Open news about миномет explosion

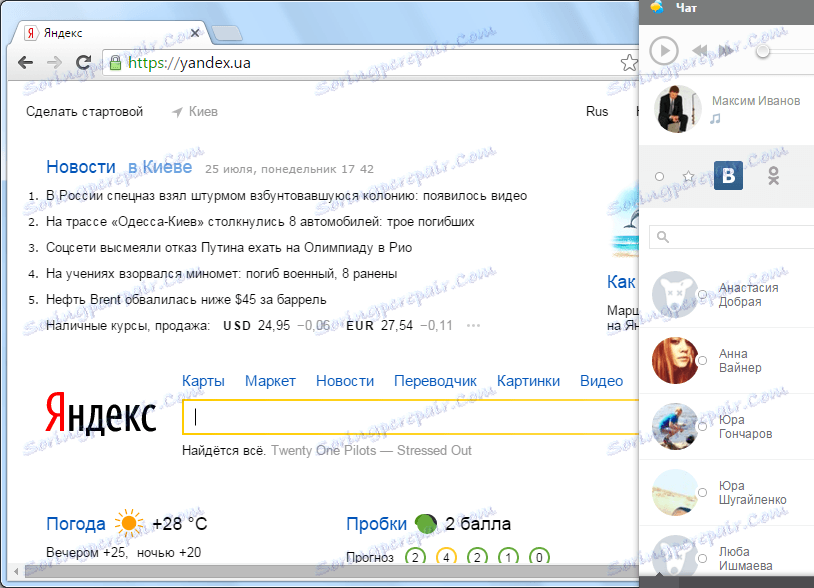point(222,274)
